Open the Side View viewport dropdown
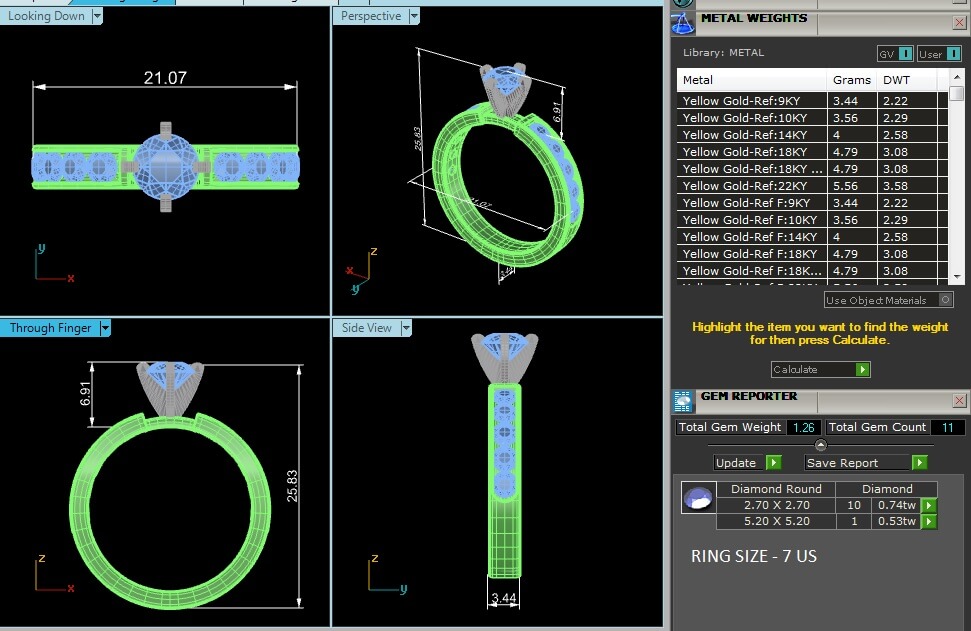The image size is (971, 631). coord(406,328)
